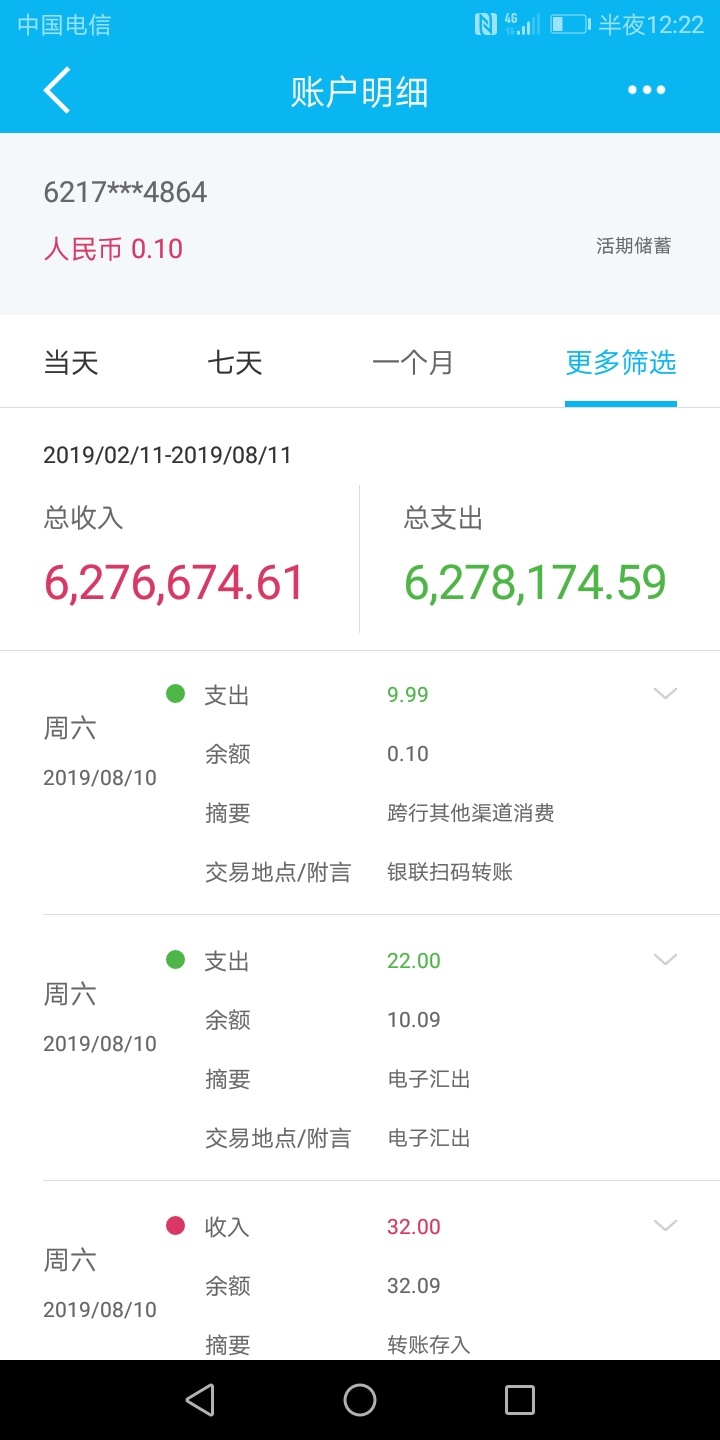This screenshot has width=720, height=1440.
Task: Open the 更多筛选 filter tab
Action: pos(621,362)
